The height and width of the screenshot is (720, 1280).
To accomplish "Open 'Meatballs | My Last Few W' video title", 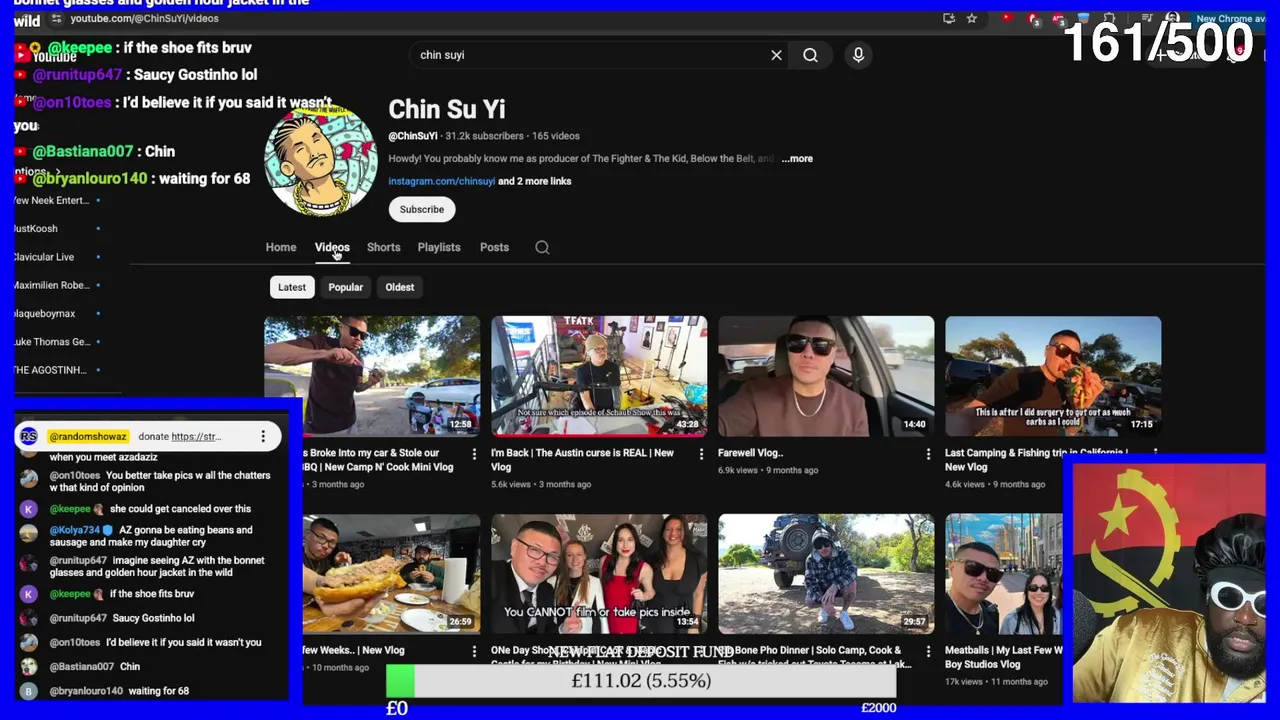I will [x=1004, y=657].
